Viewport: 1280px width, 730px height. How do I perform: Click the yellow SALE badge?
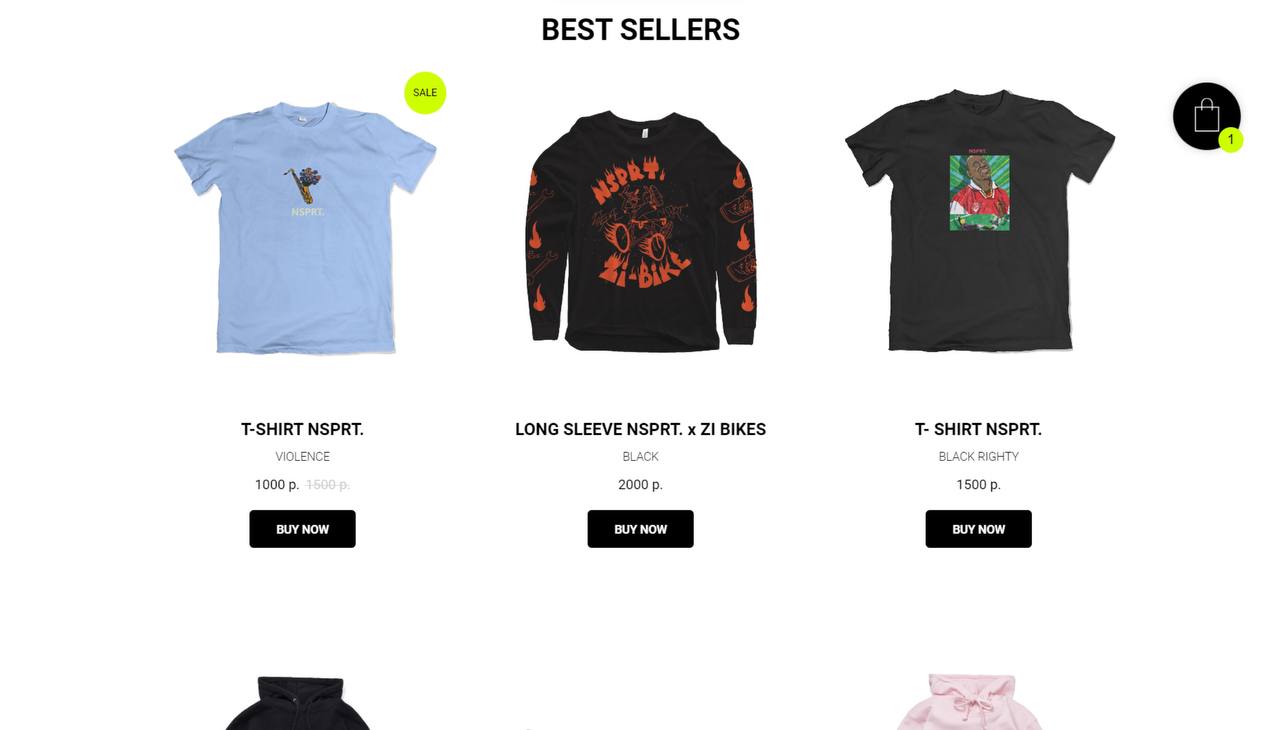click(x=425, y=93)
